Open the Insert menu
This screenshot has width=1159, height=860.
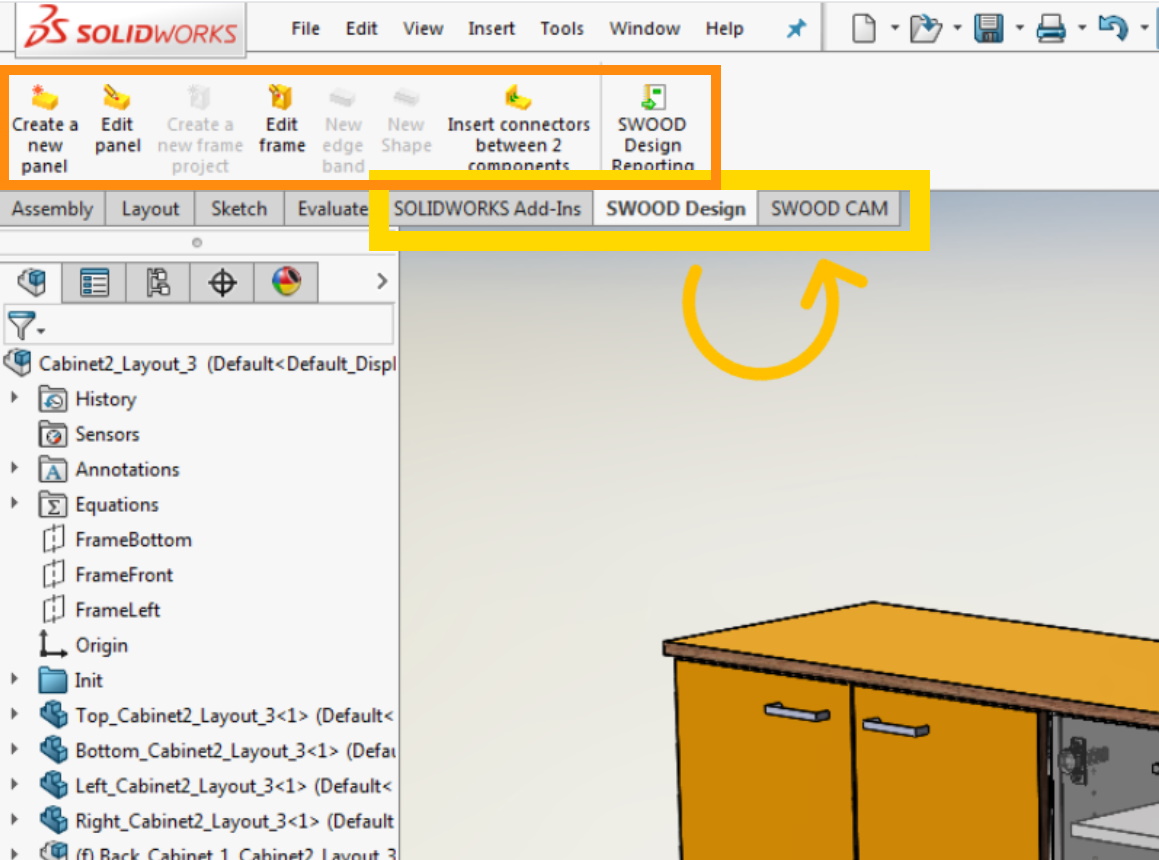click(x=491, y=29)
